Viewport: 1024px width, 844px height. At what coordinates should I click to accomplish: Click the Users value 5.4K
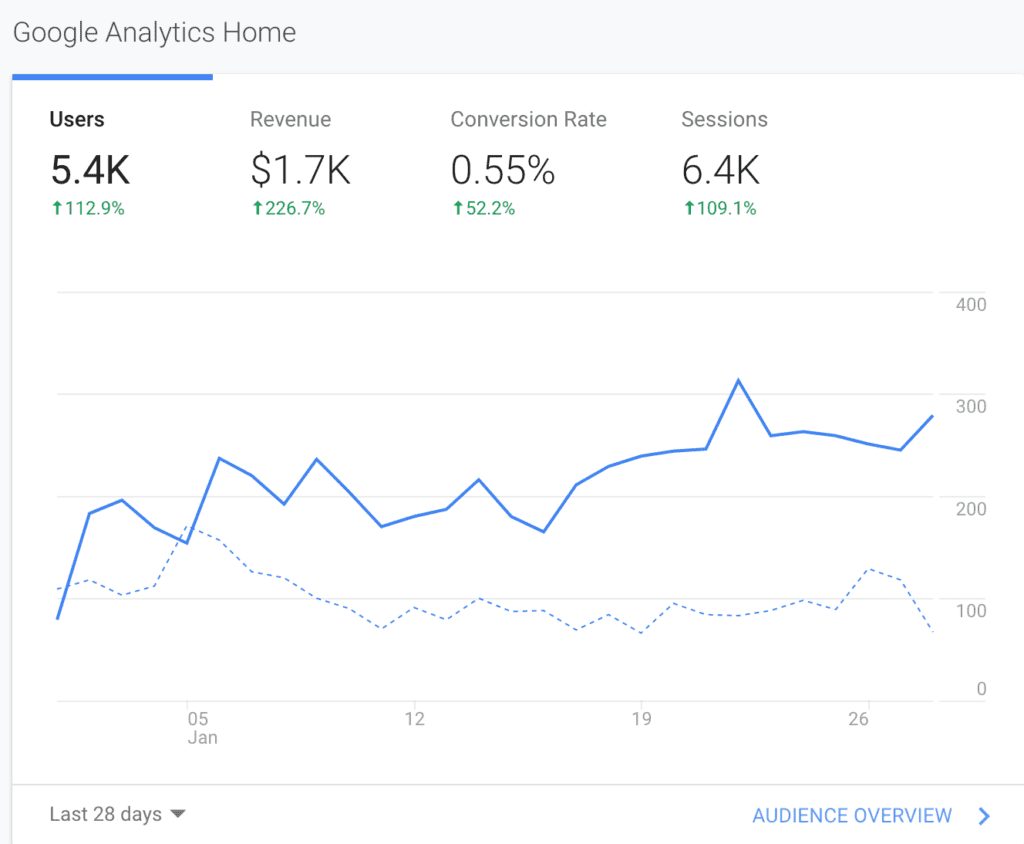(x=91, y=170)
